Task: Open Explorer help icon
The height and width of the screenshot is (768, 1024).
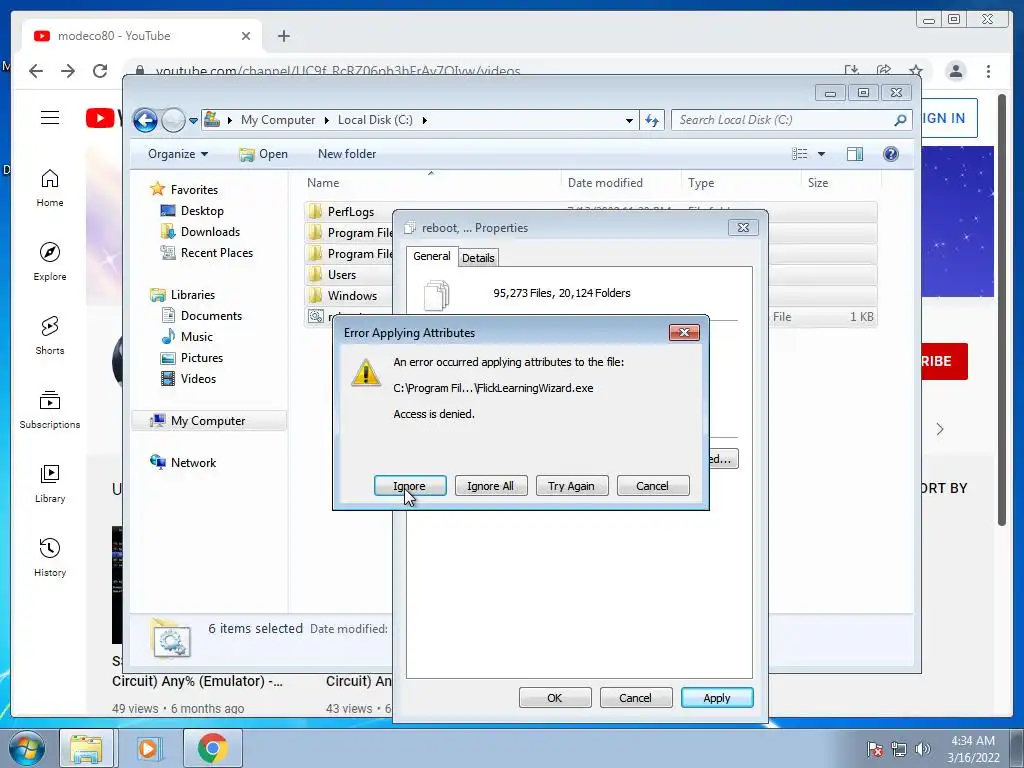Action: tap(891, 153)
